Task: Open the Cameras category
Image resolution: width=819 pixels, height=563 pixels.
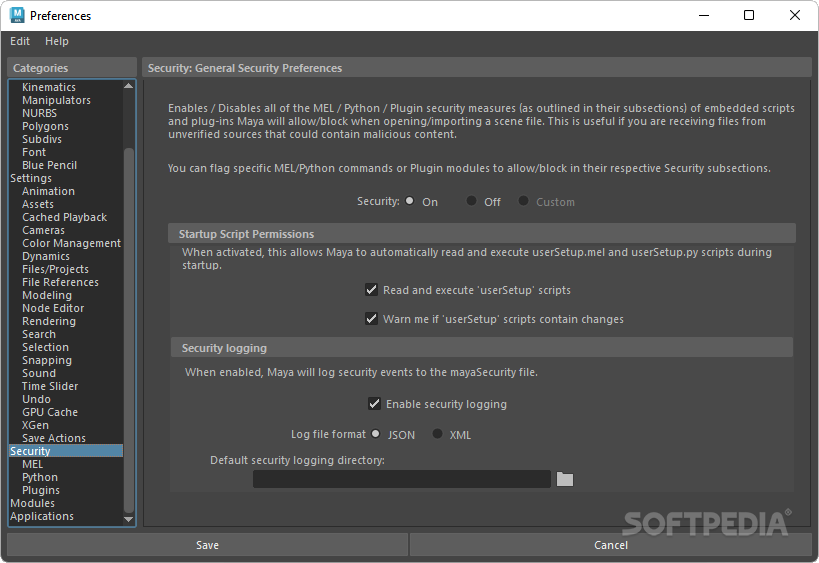Action: point(43,230)
